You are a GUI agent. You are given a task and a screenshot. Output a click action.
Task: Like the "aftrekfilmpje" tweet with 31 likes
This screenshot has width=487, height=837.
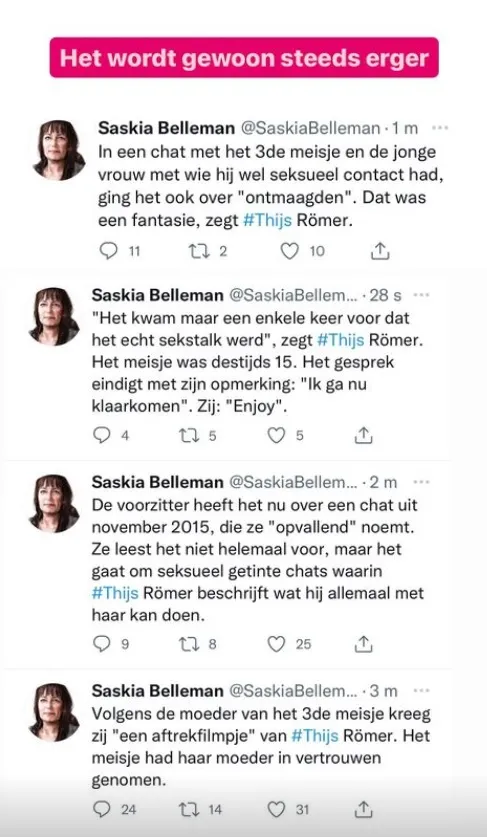coord(276,810)
